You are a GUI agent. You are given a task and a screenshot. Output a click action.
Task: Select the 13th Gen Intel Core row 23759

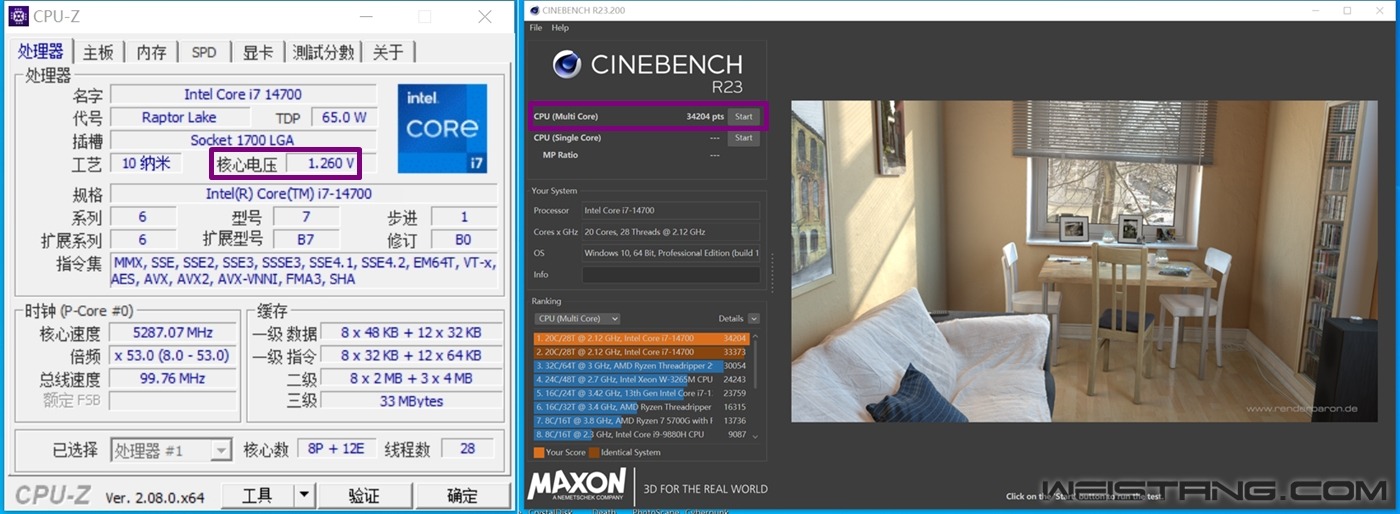641,394
